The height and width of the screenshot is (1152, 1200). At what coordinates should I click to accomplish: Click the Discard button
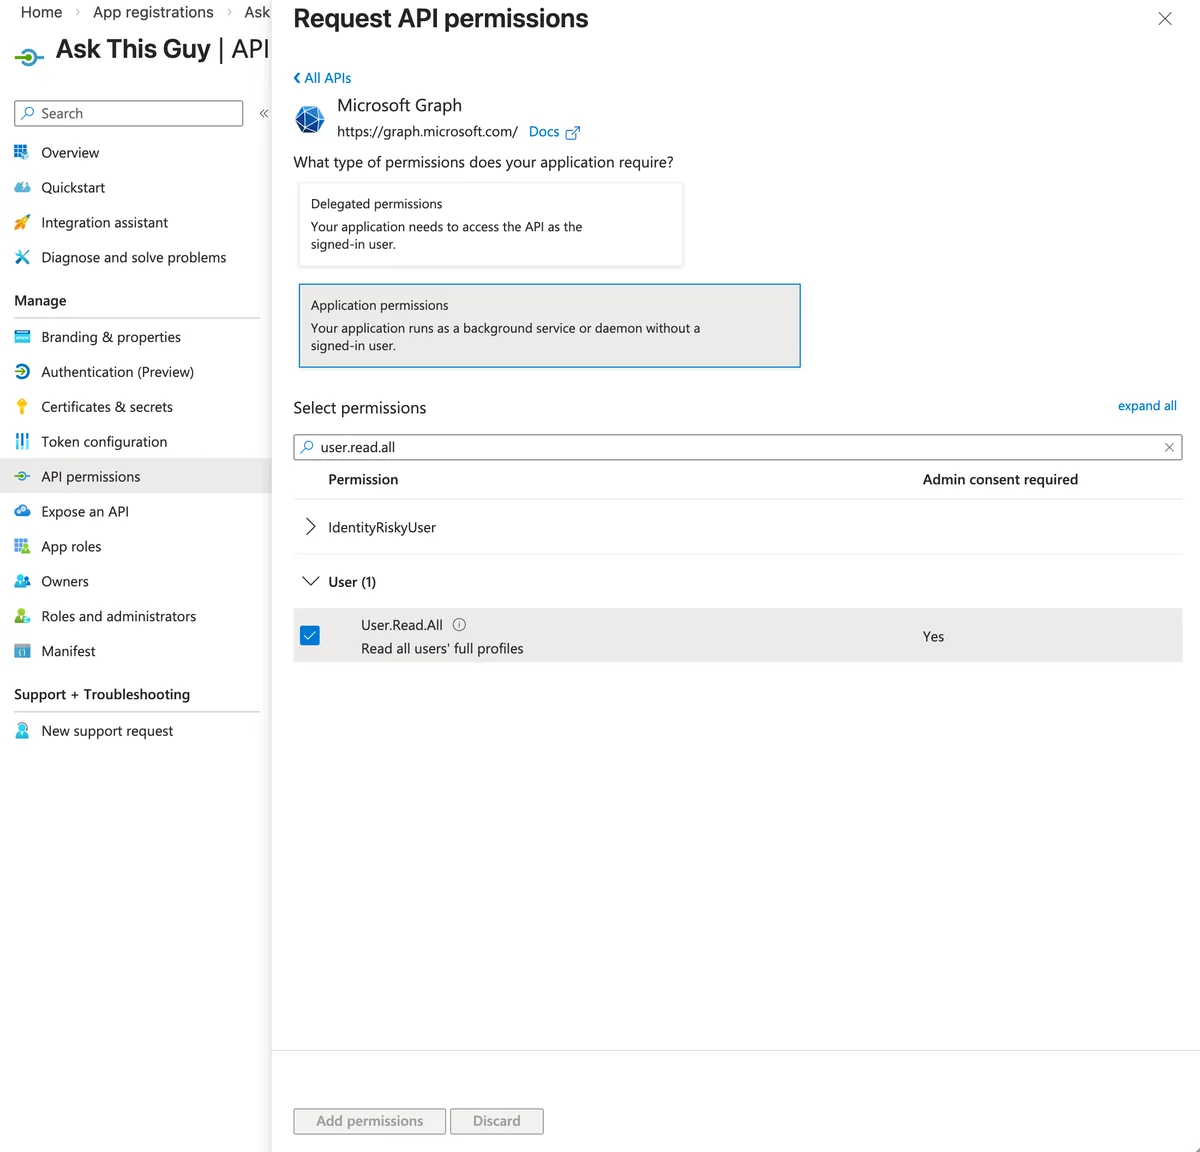point(497,1121)
